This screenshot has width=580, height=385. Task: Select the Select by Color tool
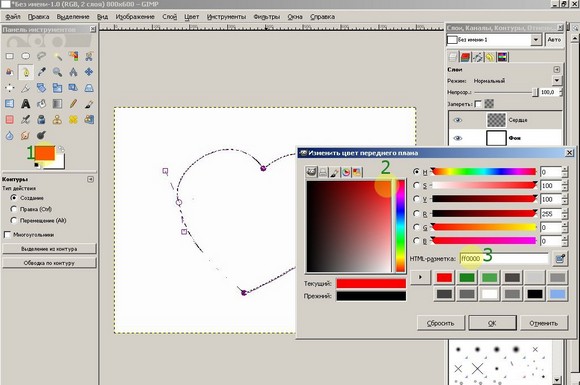coord(73,56)
